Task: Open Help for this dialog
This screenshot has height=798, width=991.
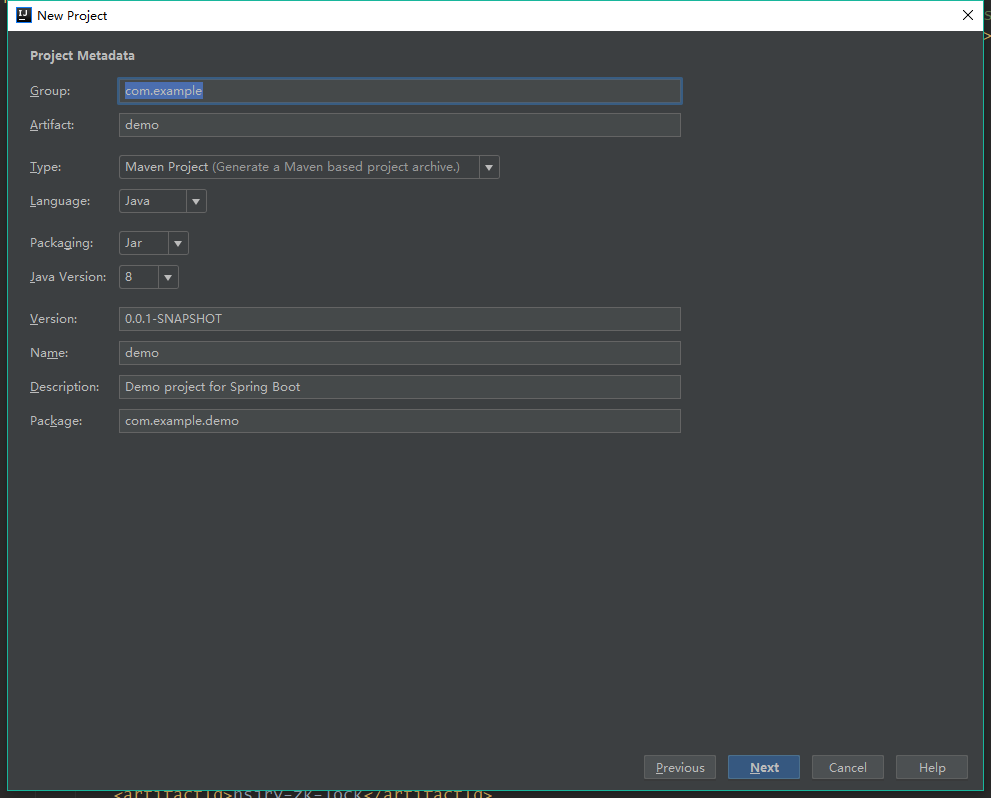Action: click(x=932, y=768)
